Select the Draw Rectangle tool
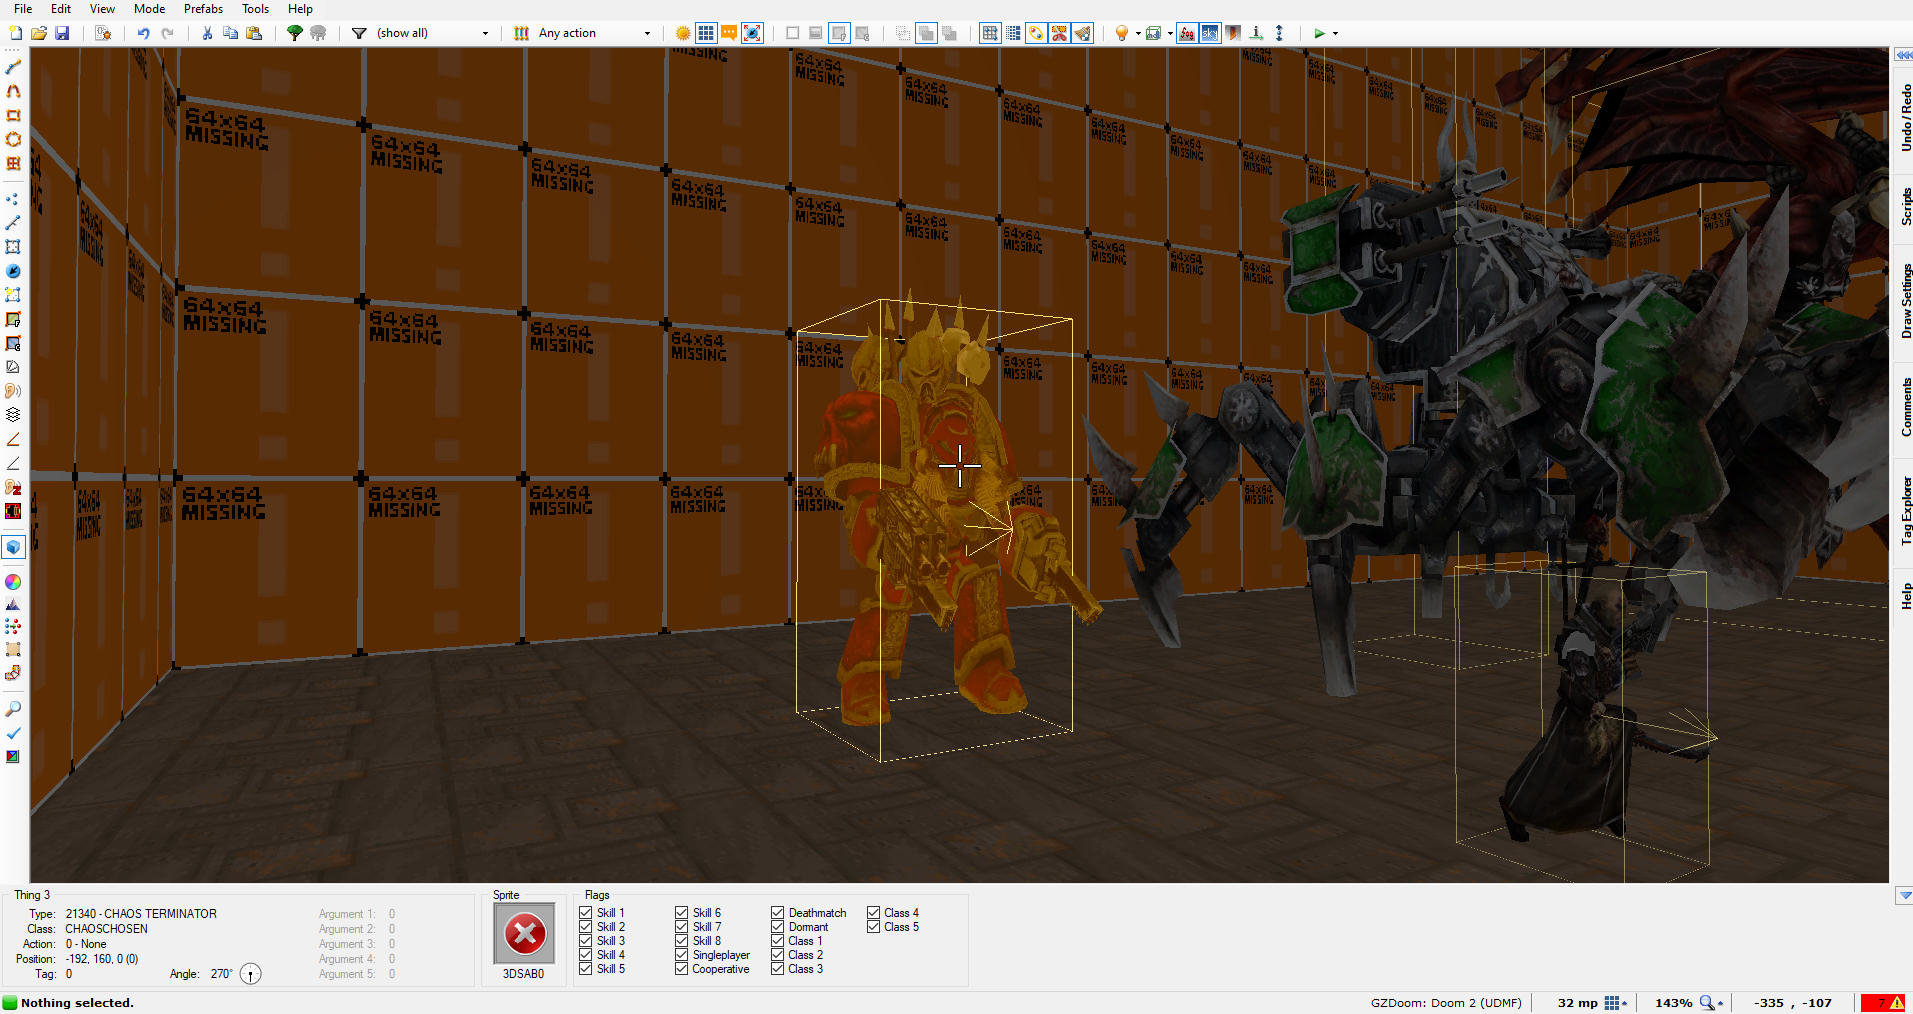The image size is (1913, 1014). click(x=13, y=115)
